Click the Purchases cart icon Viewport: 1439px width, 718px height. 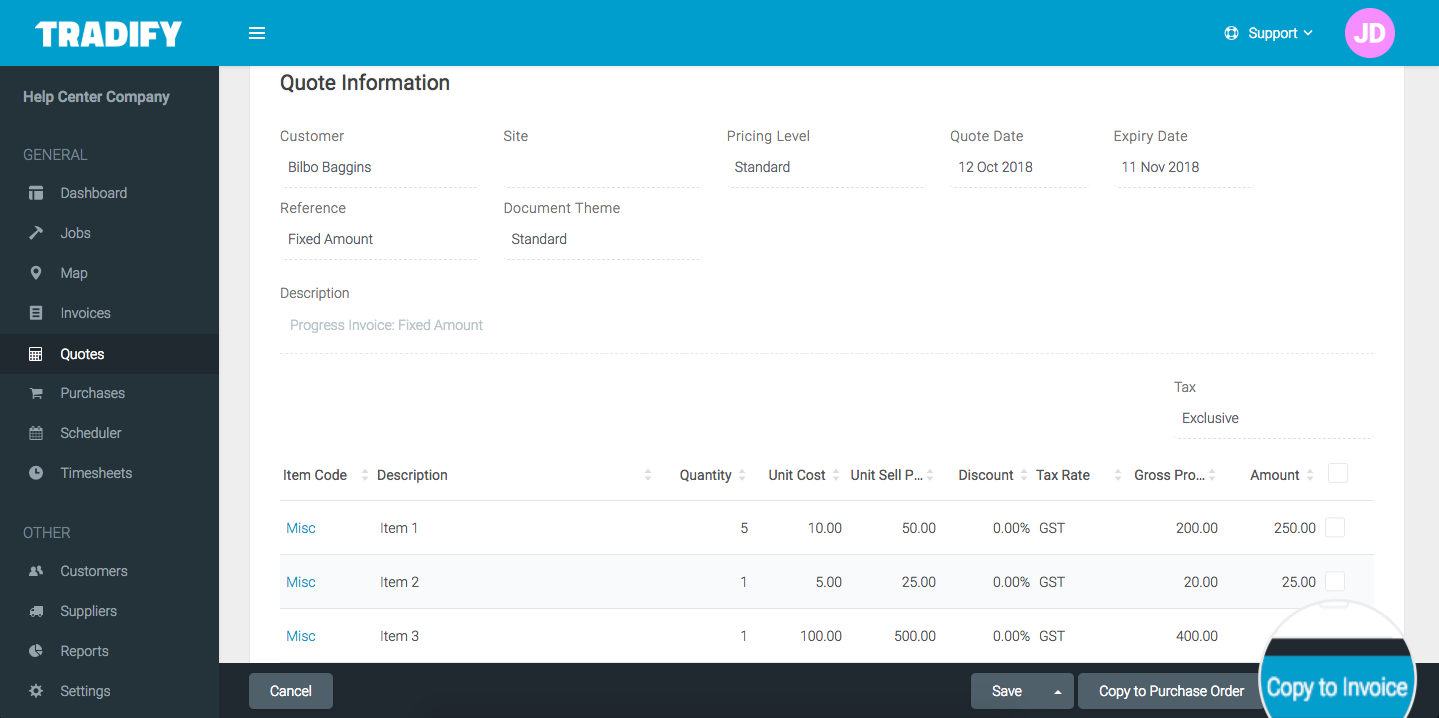tap(36, 393)
